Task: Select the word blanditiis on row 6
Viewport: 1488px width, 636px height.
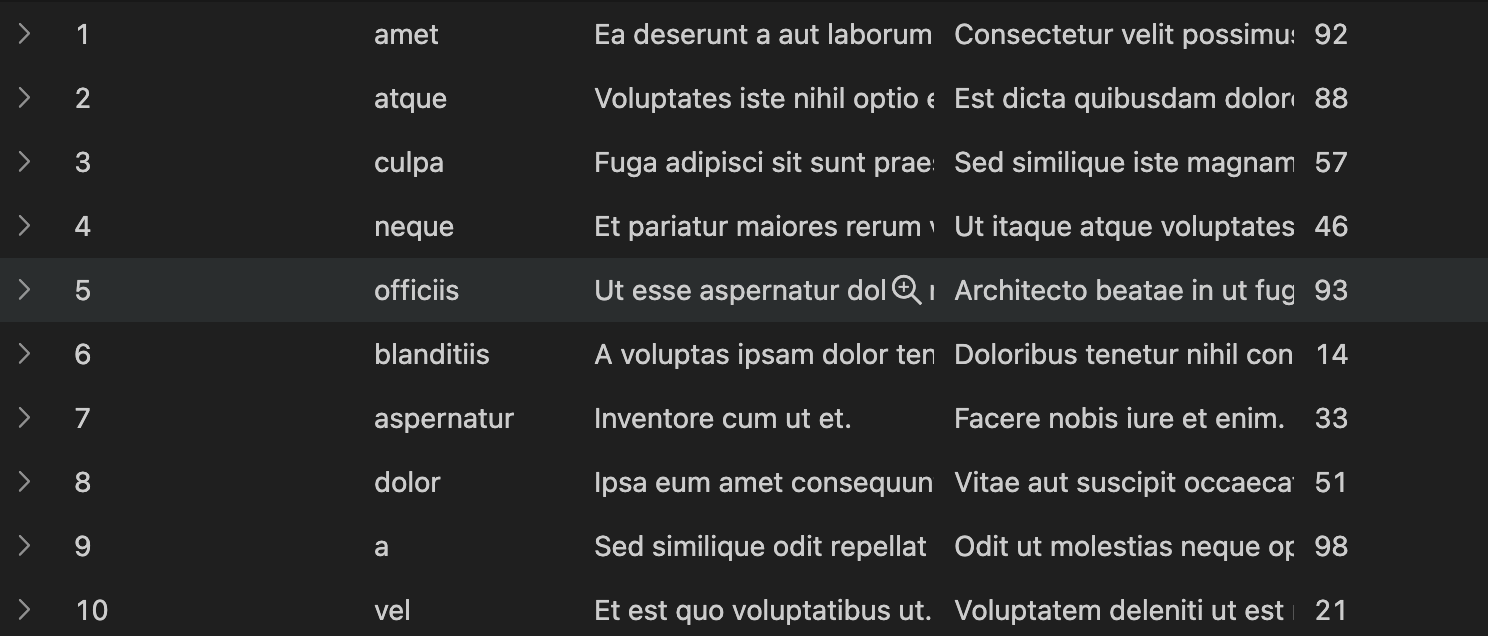Action: pyautogui.click(x=431, y=354)
